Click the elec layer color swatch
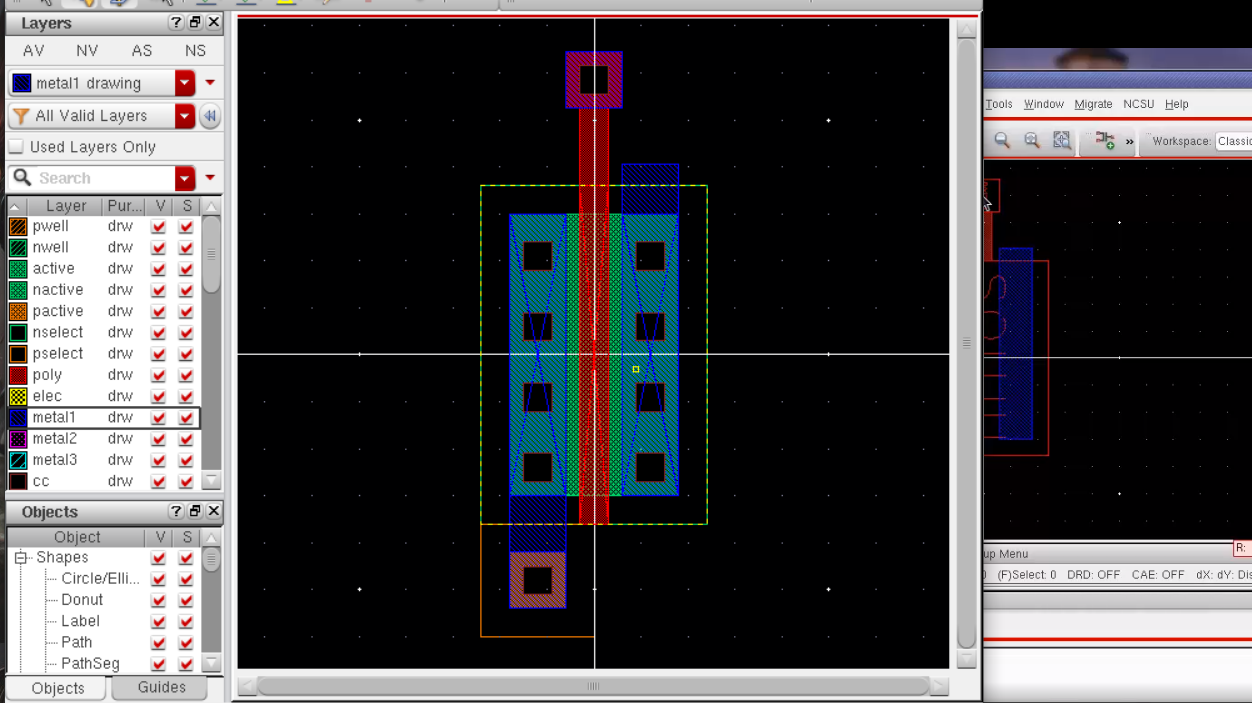 (18, 396)
